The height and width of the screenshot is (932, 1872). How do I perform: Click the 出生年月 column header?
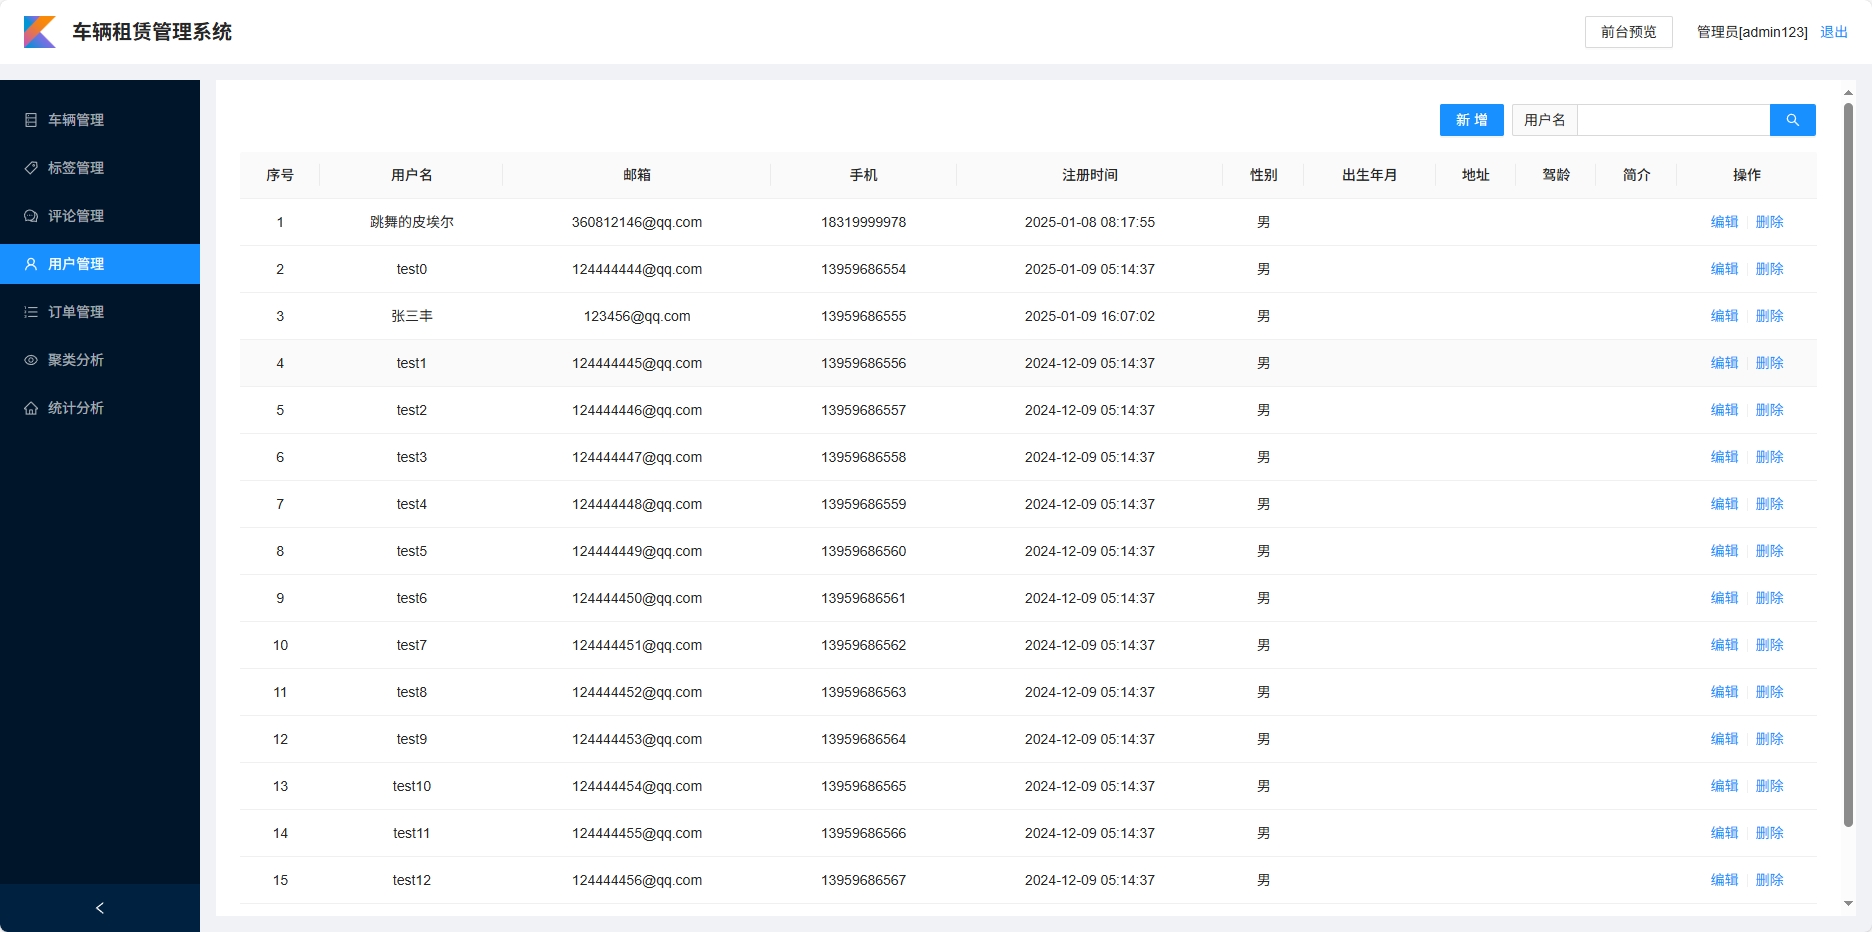coord(1370,175)
